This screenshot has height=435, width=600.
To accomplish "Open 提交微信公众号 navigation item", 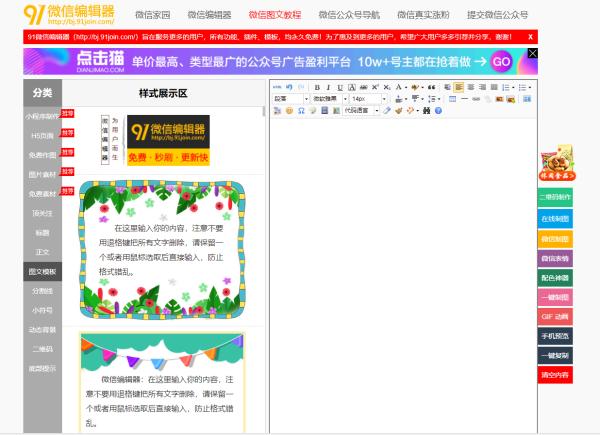I will 497,15.
